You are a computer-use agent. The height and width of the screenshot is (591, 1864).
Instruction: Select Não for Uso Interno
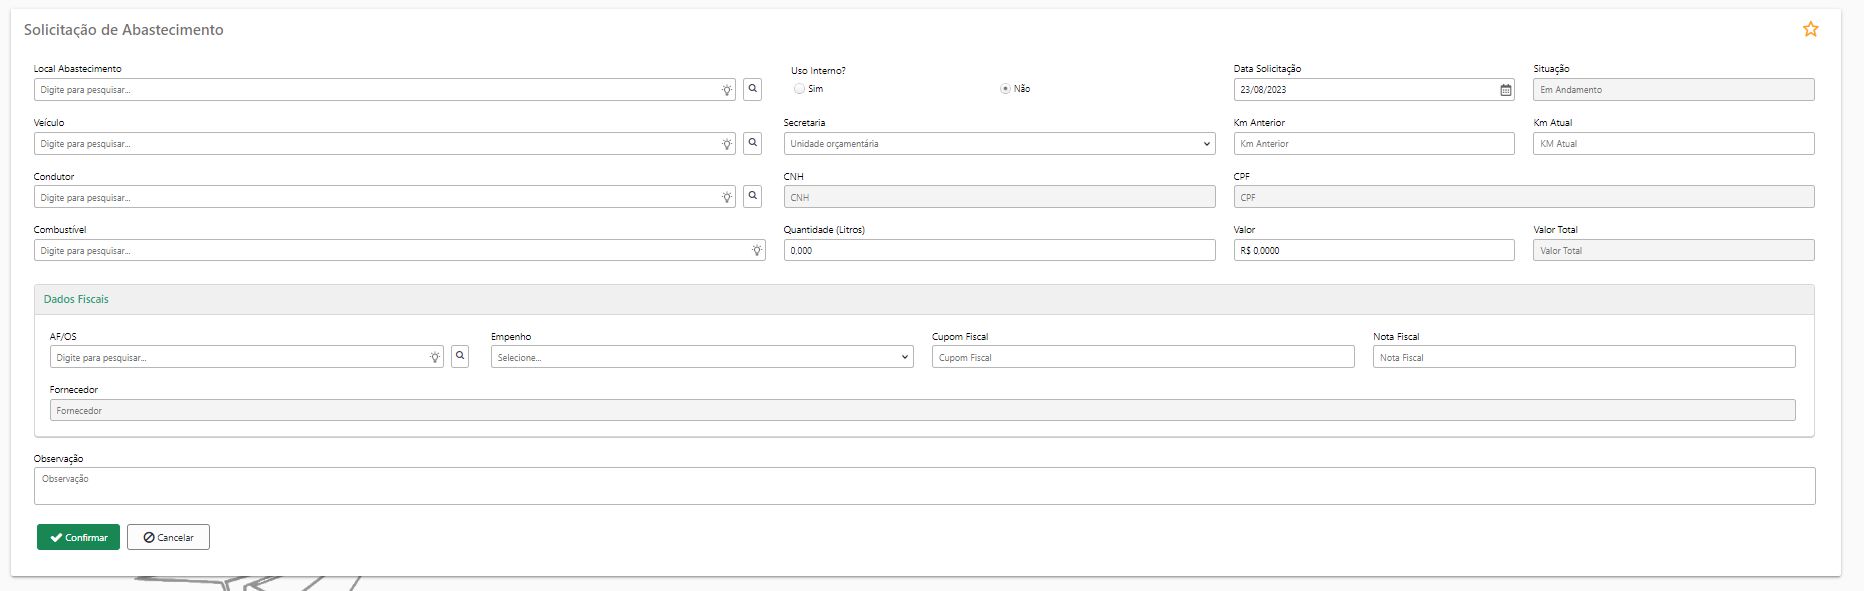pyautogui.click(x=1005, y=89)
